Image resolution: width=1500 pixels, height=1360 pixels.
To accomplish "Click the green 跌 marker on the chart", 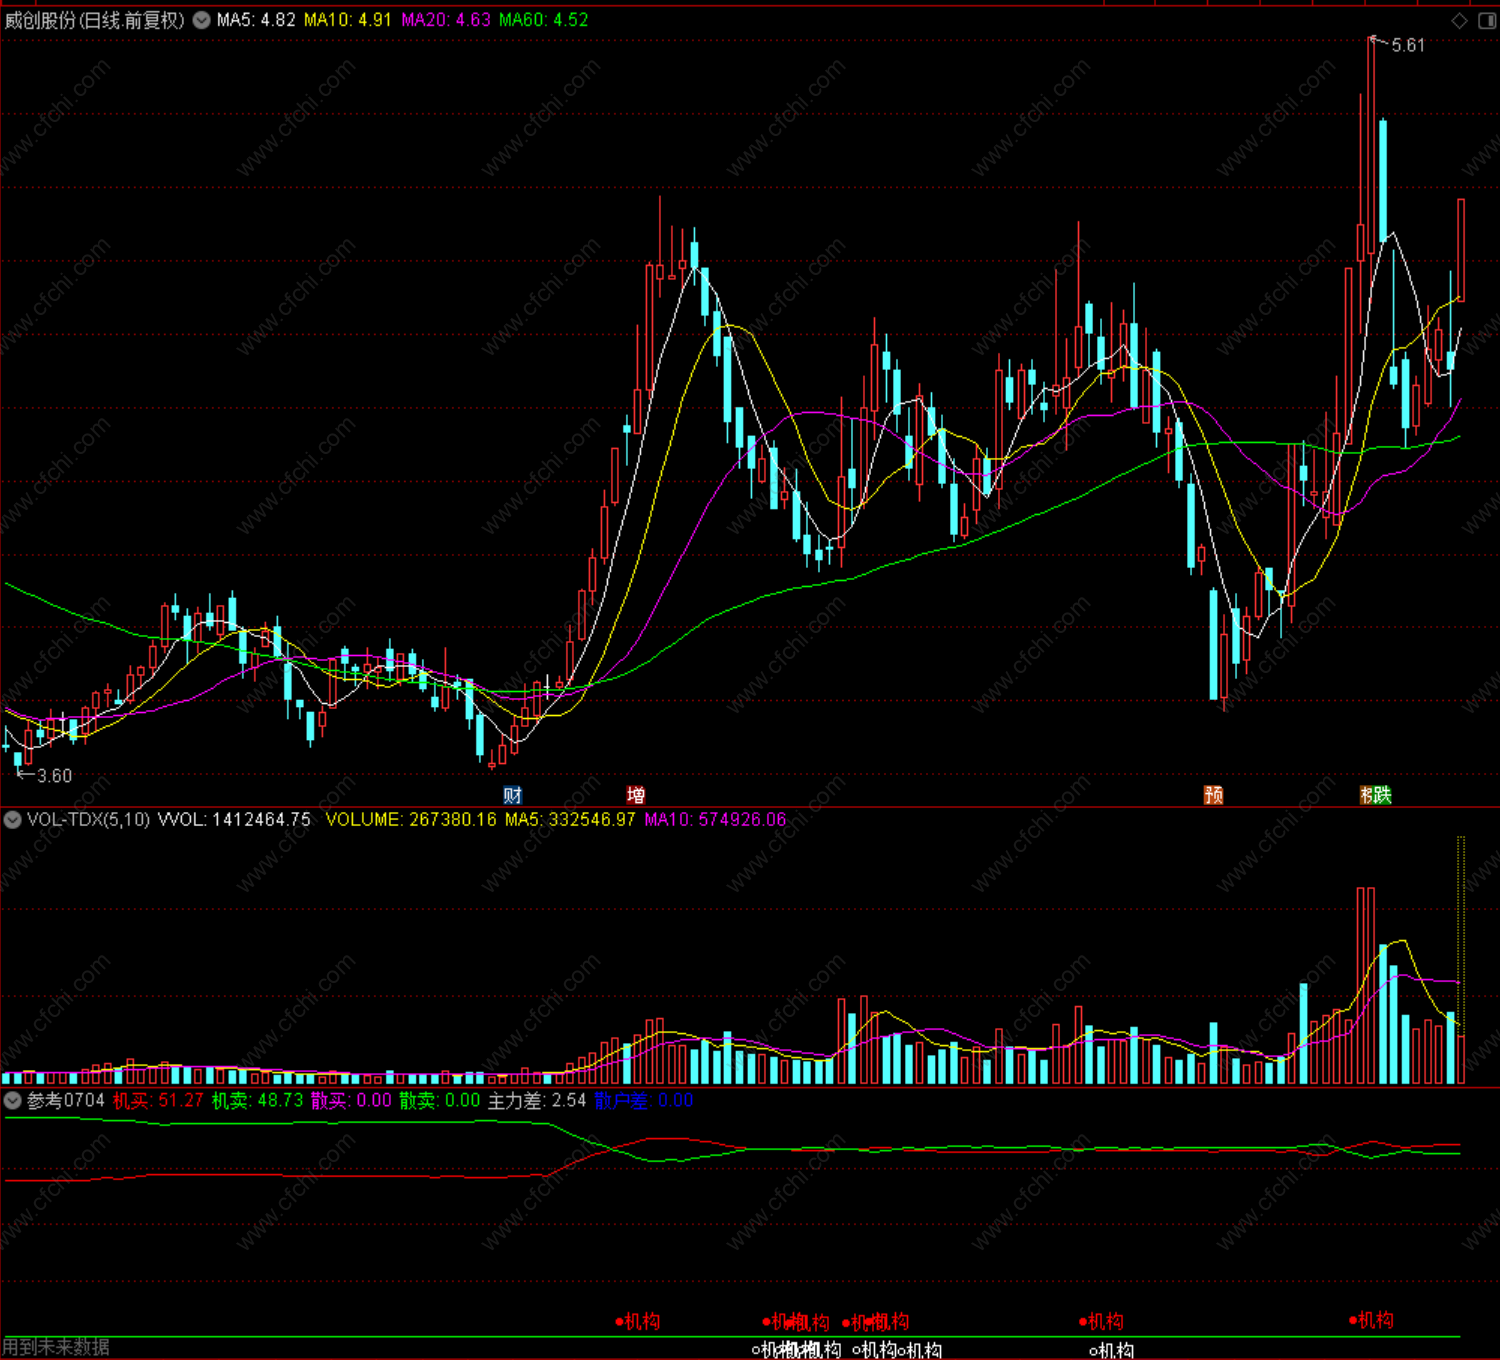I will (x=1382, y=795).
